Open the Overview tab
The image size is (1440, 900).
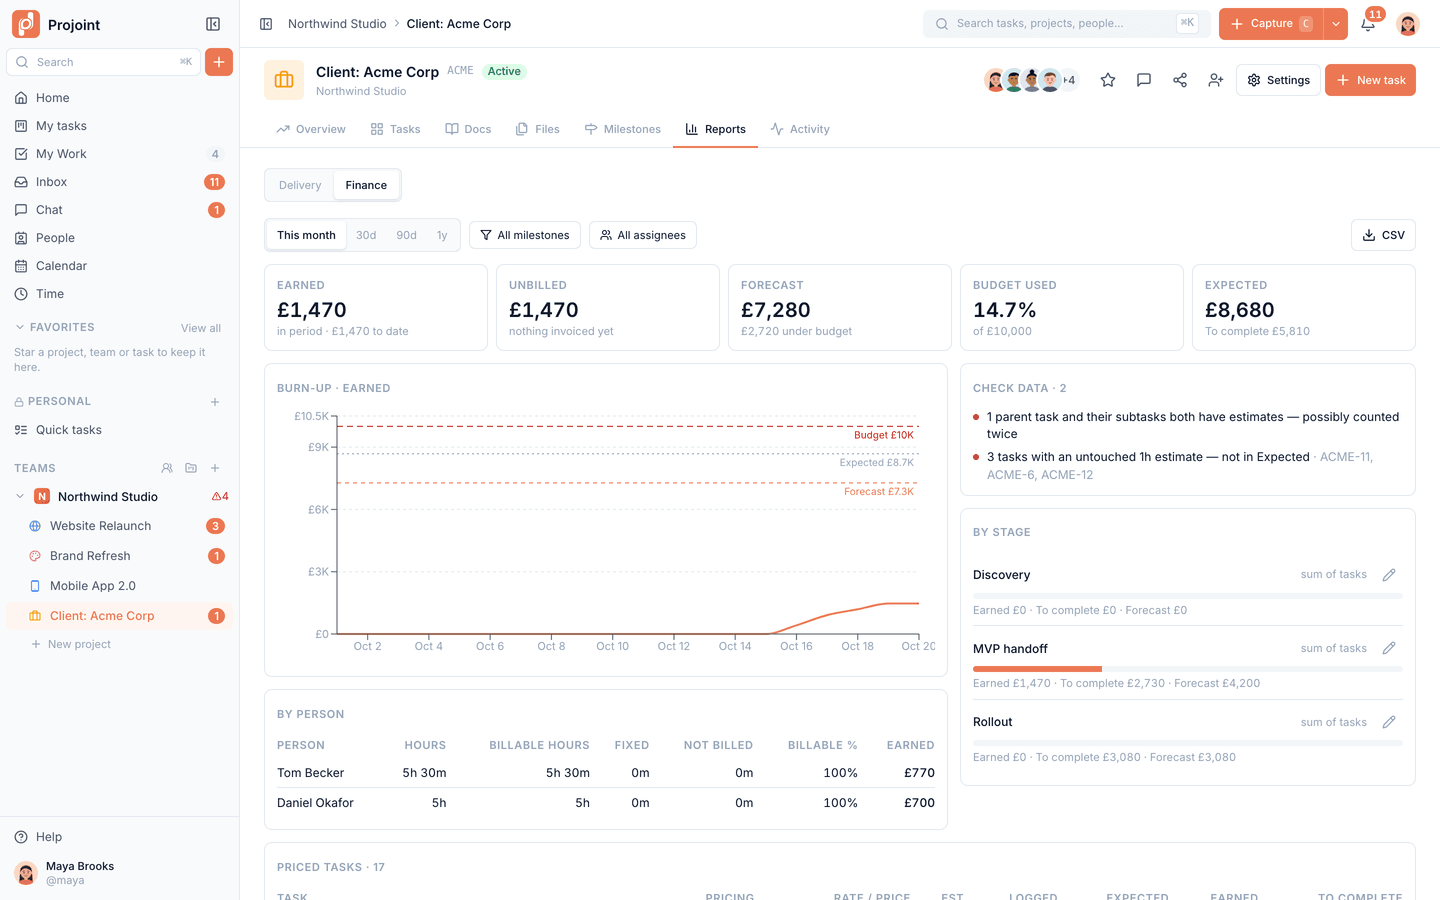[x=311, y=129]
